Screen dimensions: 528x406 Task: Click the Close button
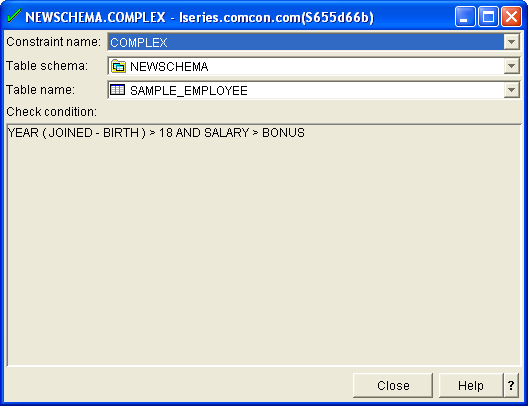(x=393, y=385)
